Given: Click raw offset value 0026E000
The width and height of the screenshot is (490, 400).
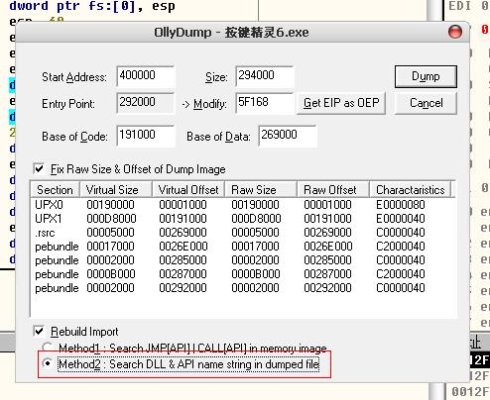Looking at the screenshot, I should [x=328, y=246].
